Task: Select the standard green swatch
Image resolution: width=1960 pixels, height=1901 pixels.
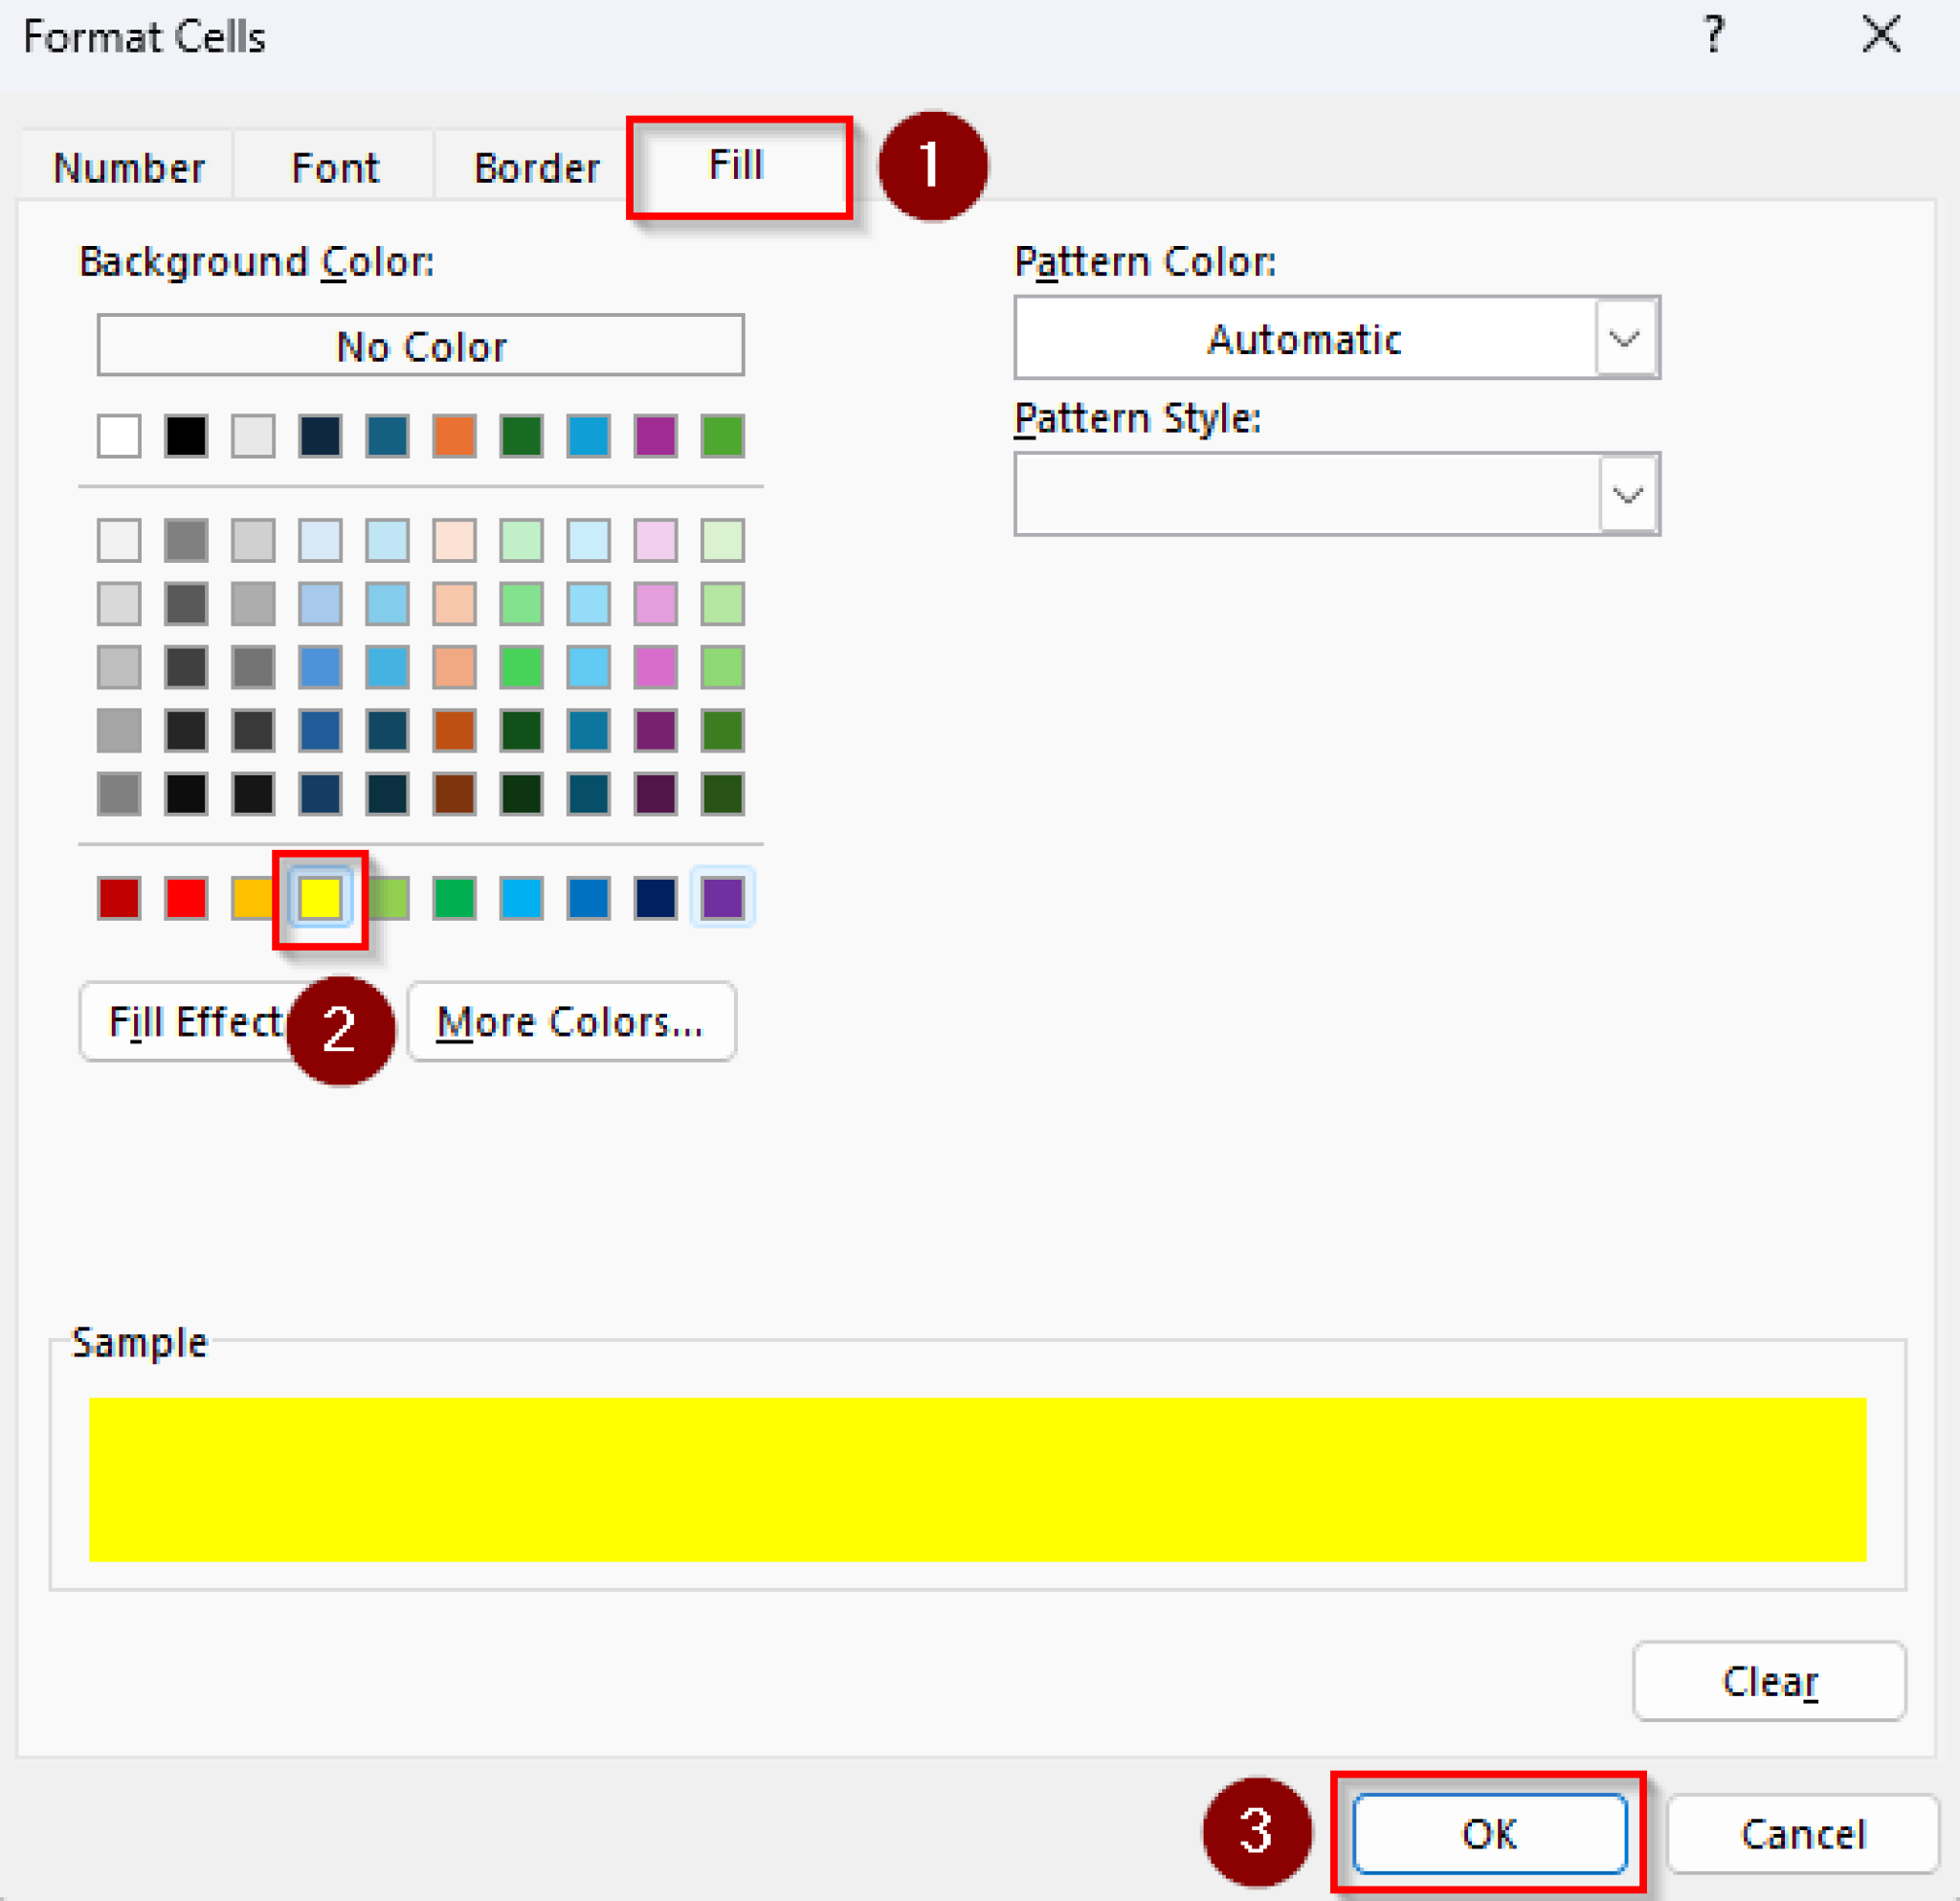Action: tap(453, 897)
